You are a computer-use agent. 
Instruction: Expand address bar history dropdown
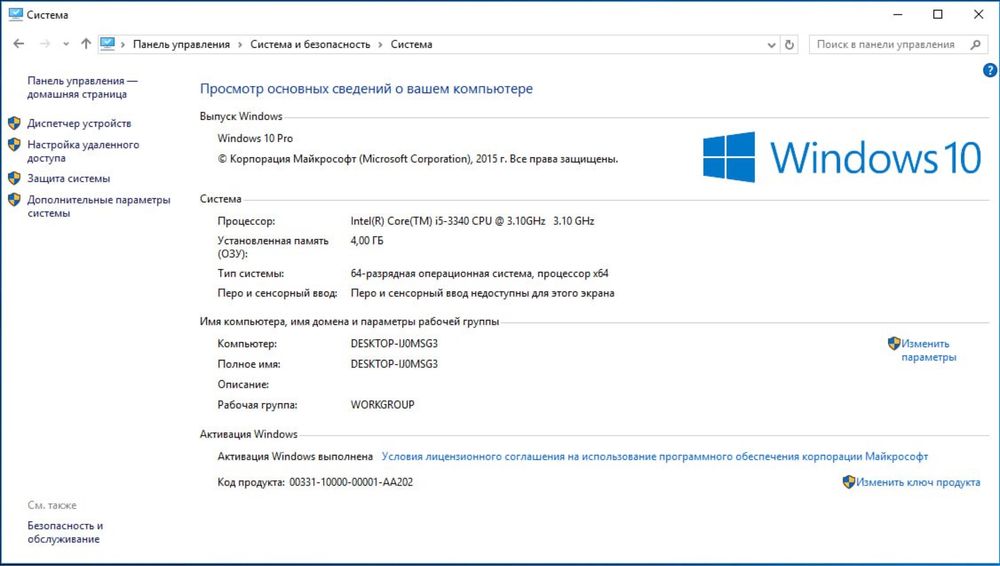[771, 45]
